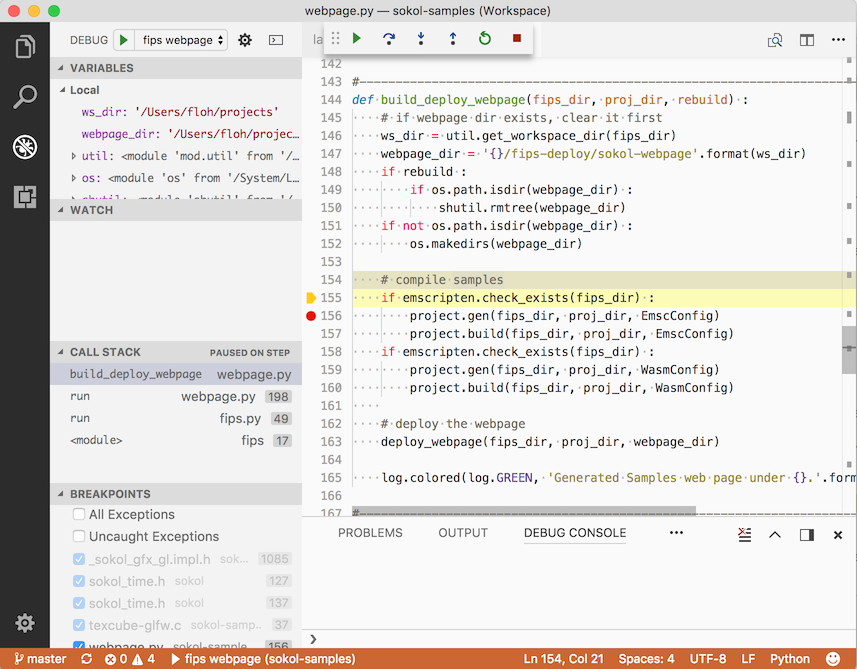
Task: Go to line via Ln 154, Col 21
Action: tap(563, 659)
